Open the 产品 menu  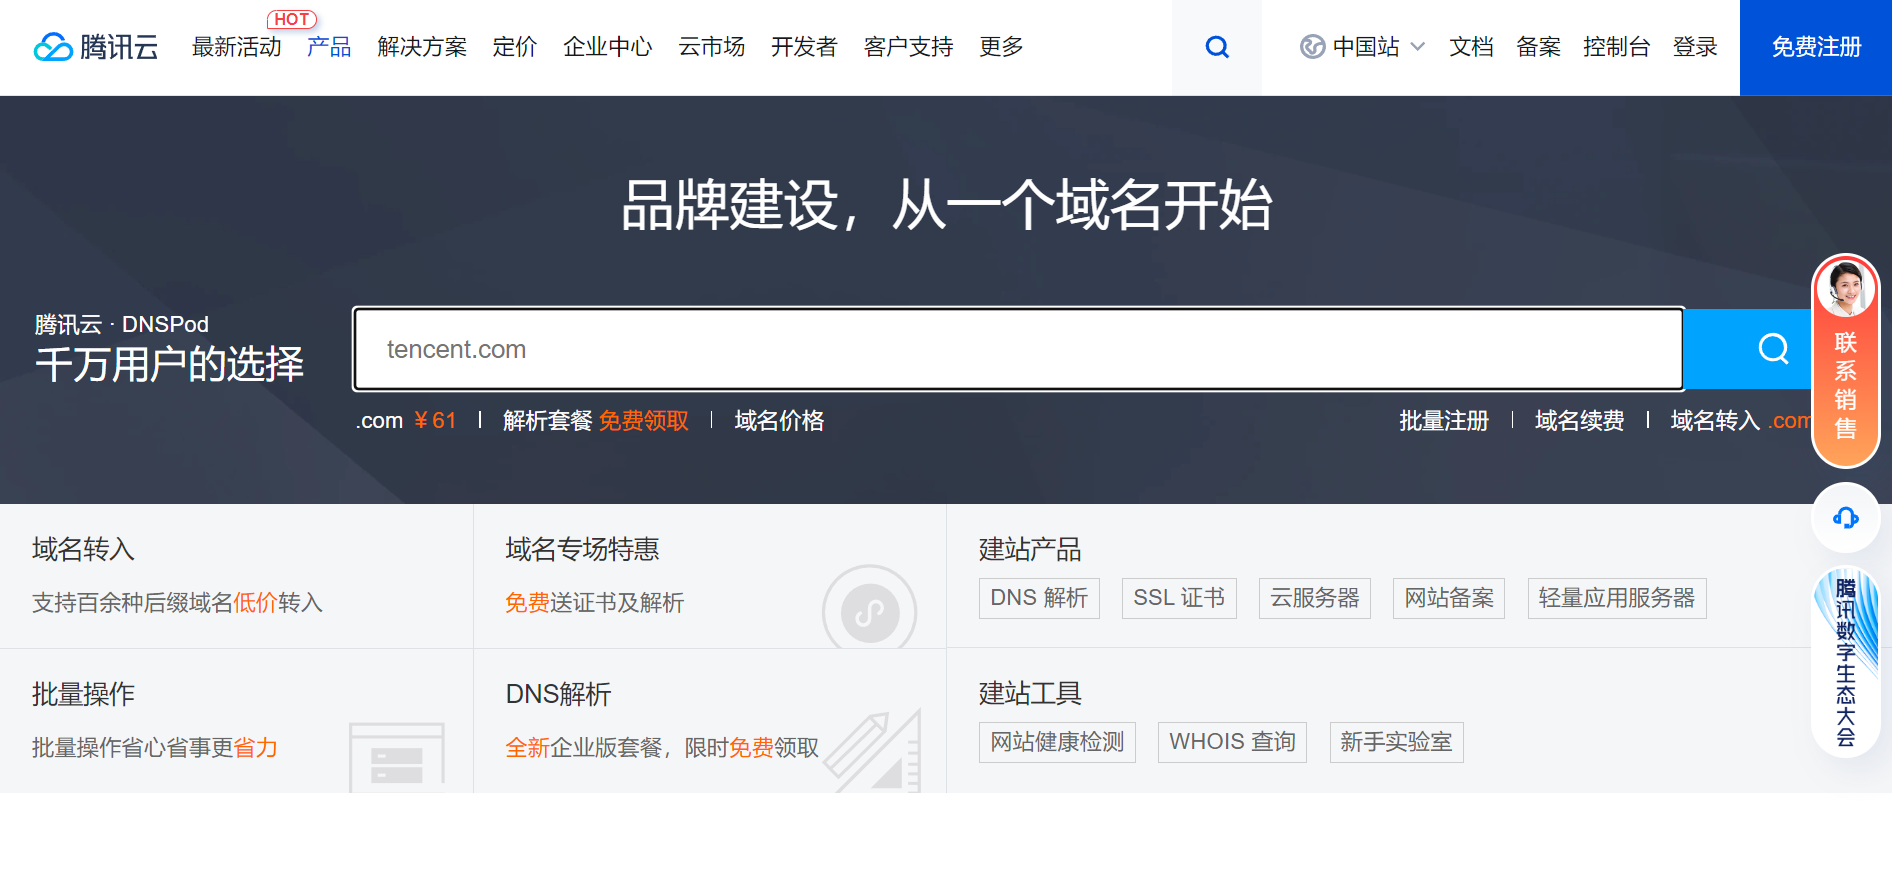click(329, 47)
